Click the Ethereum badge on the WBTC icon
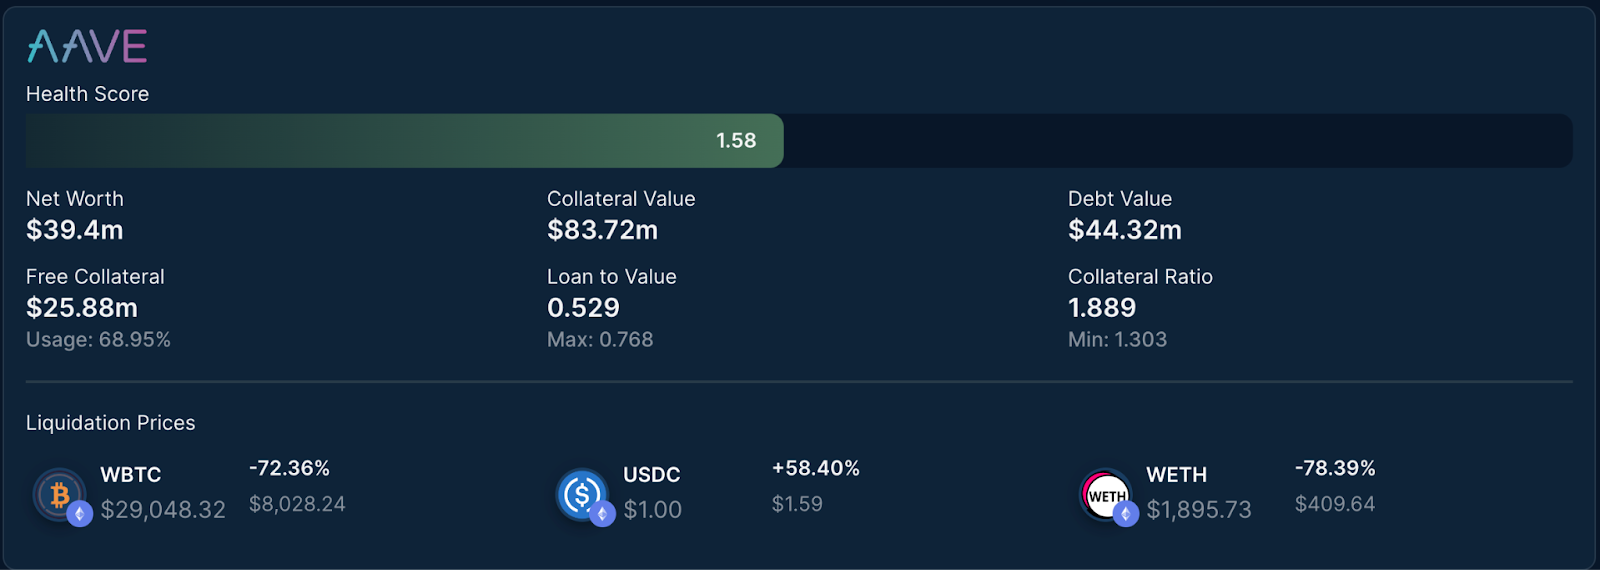 tap(80, 514)
